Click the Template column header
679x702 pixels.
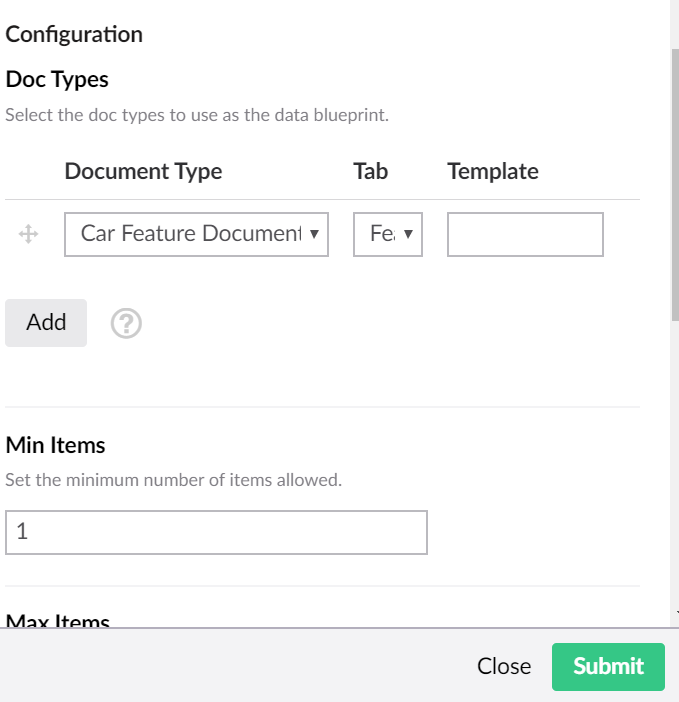click(x=493, y=171)
